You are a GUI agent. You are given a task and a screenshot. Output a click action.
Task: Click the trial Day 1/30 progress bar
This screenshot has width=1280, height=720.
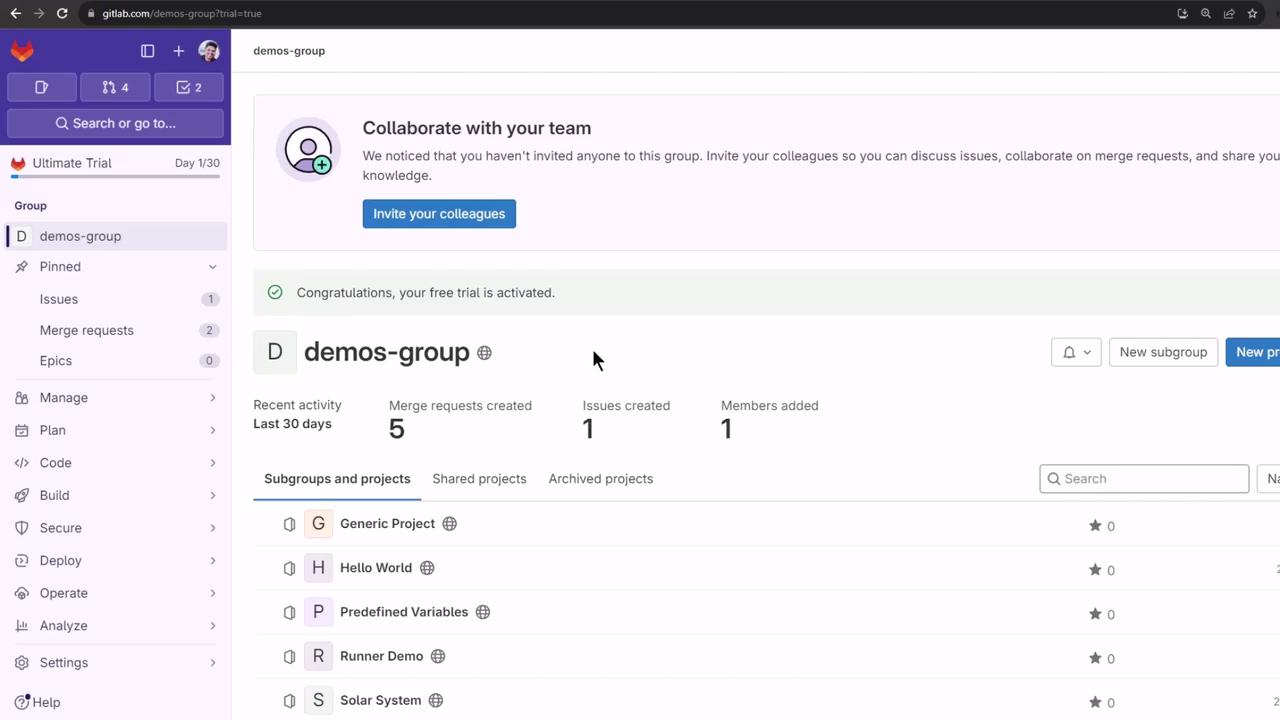click(x=115, y=176)
